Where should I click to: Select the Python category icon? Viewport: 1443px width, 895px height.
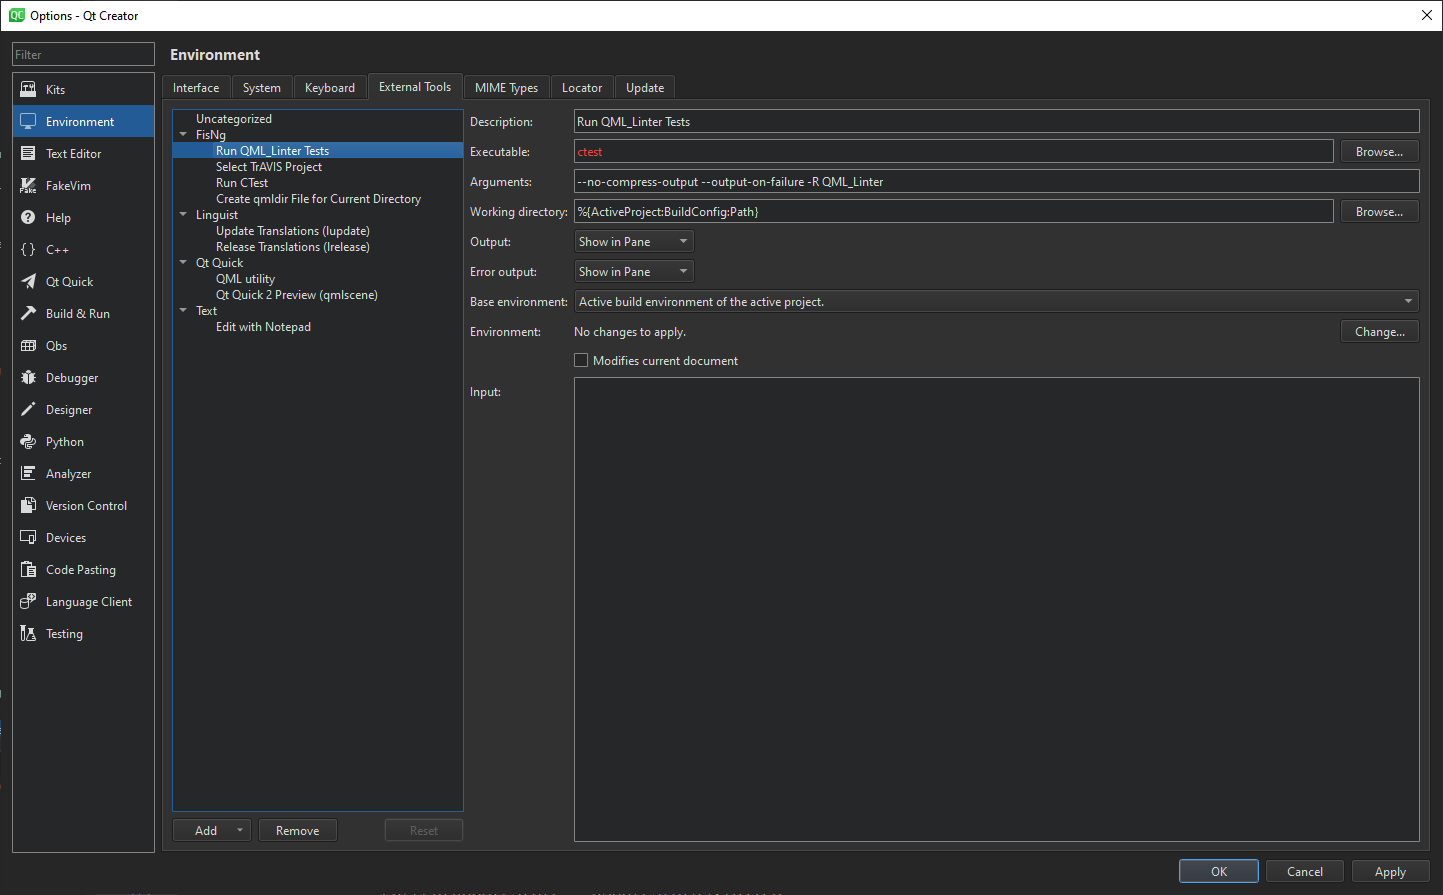coord(29,441)
